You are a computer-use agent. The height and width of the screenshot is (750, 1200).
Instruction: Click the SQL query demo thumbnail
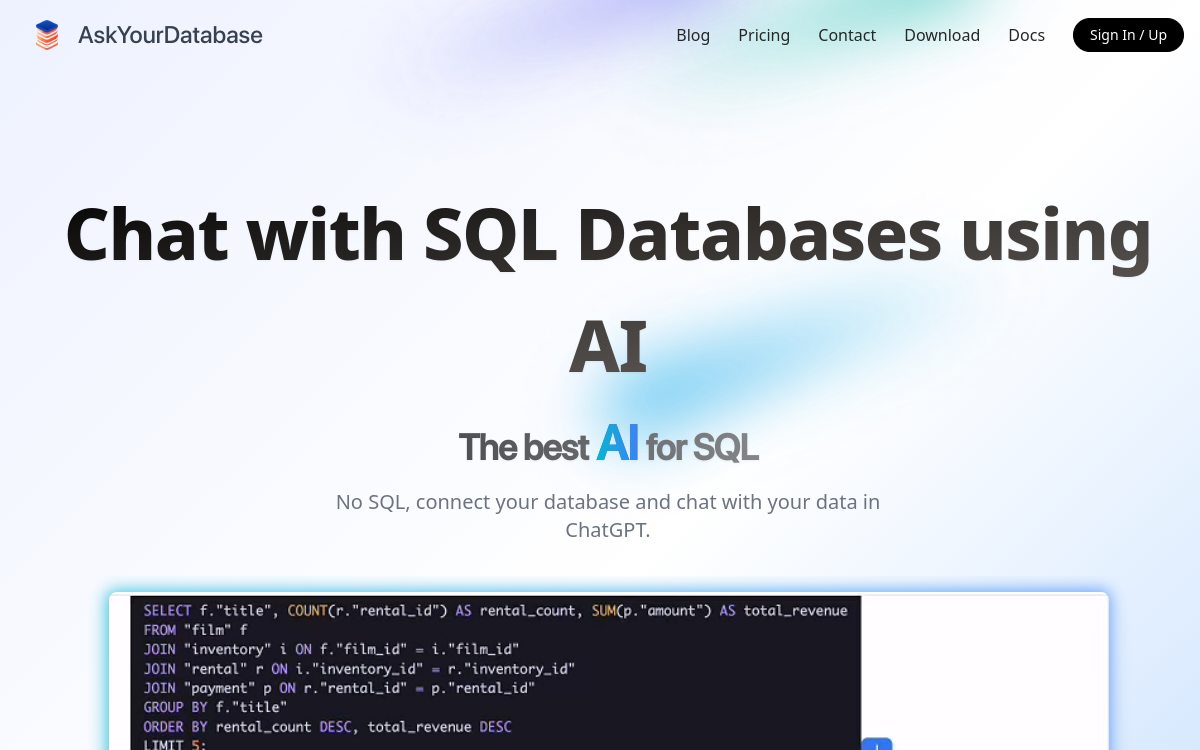[608, 672]
